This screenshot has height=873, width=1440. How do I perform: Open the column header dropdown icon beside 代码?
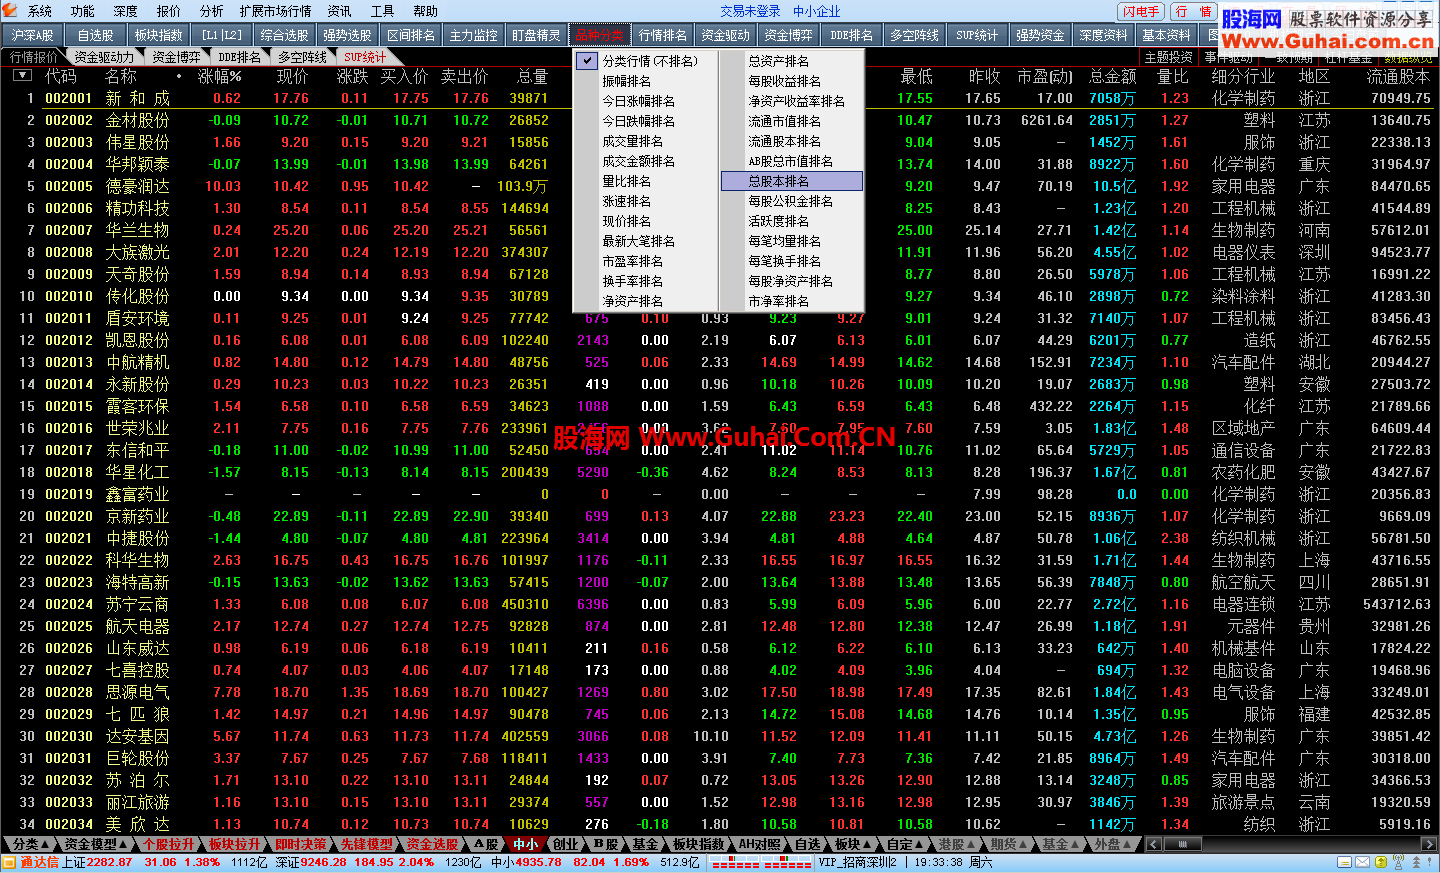[x=22, y=76]
